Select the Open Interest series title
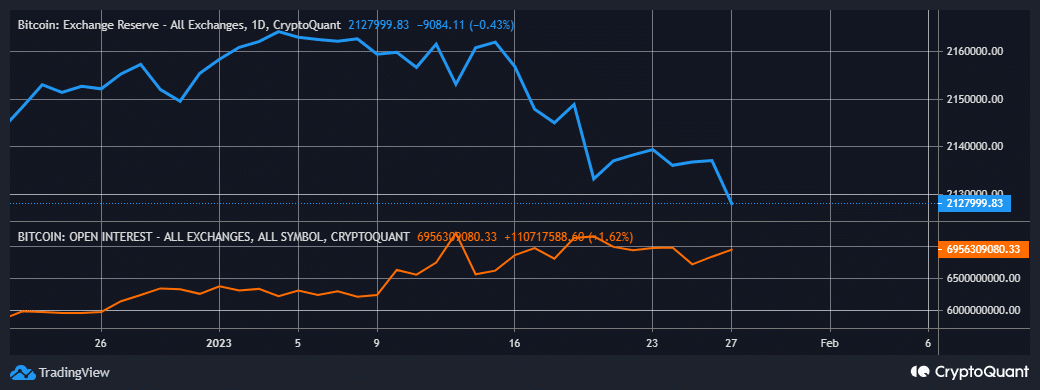Image resolution: width=1040 pixels, height=390 pixels. [214, 236]
